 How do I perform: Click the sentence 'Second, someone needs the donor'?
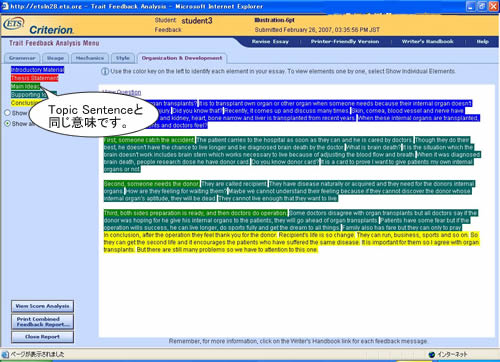point(152,184)
